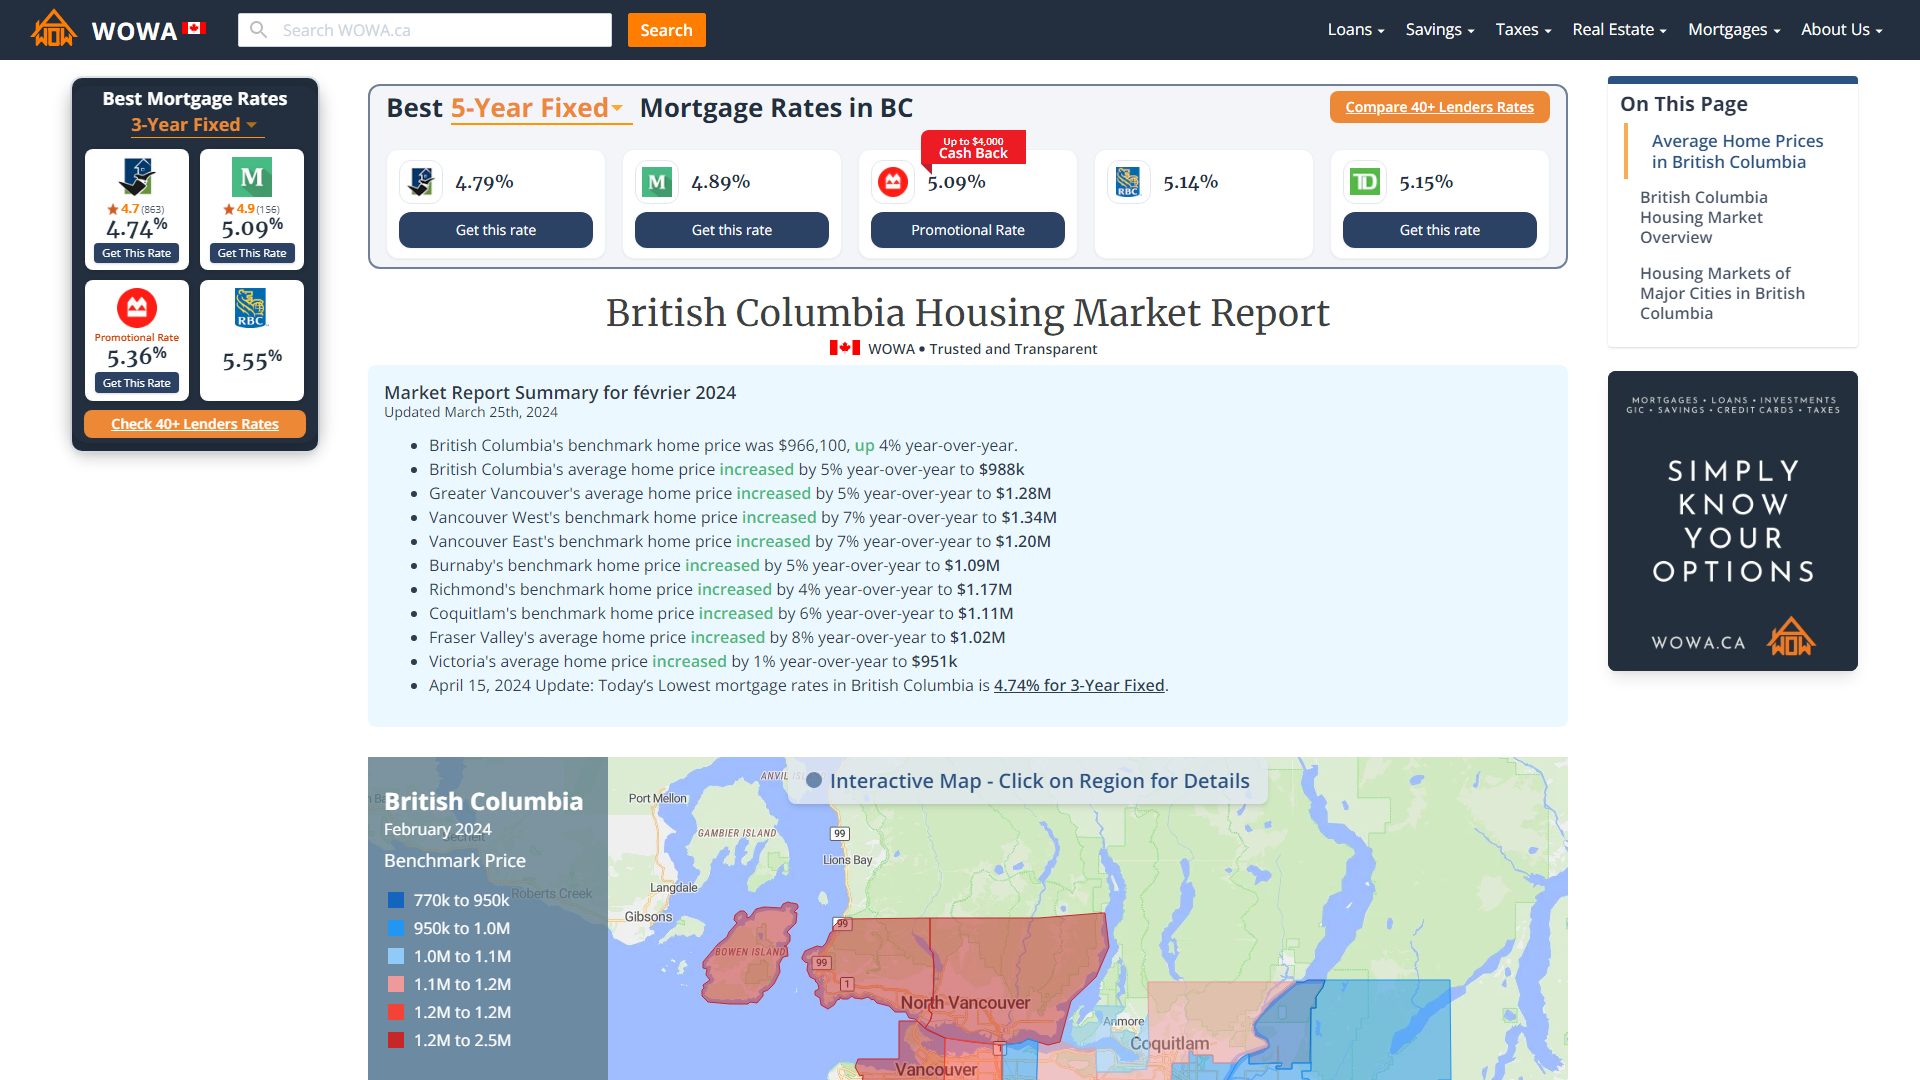
Task: Click the Search WOWA.ca input field
Action: (425, 30)
